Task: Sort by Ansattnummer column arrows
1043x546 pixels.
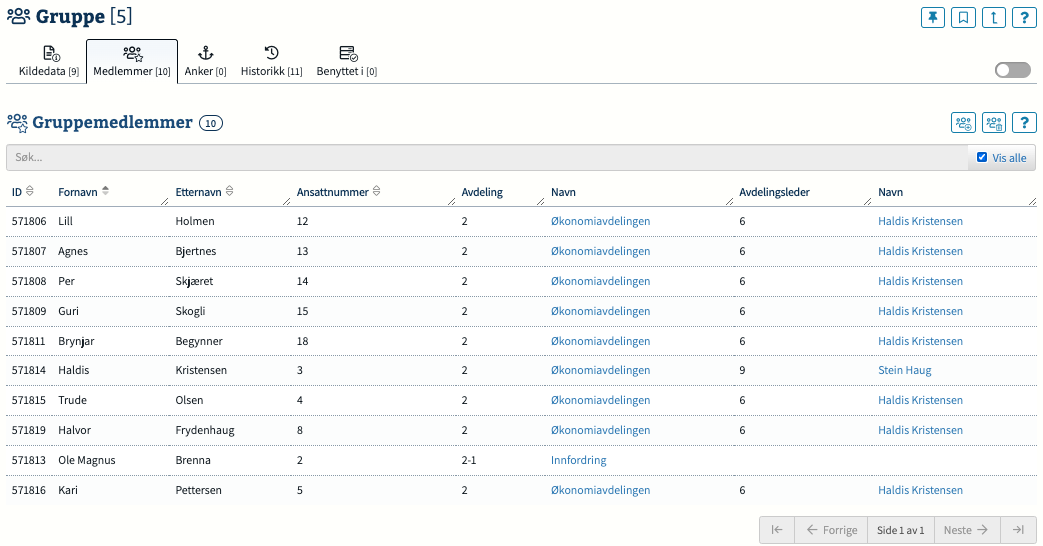Action: [x=376, y=192]
